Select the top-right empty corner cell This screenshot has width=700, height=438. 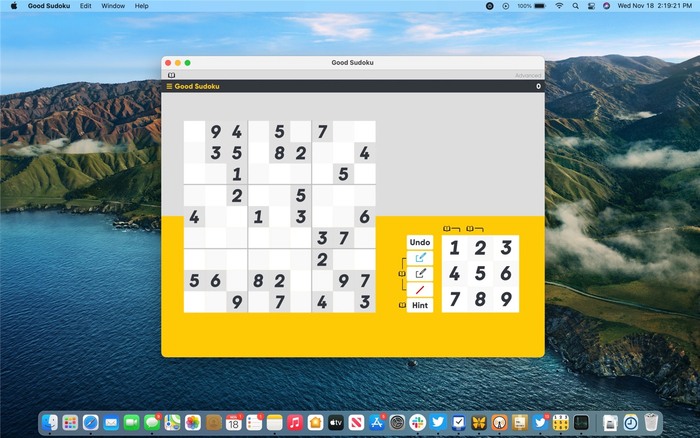click(365, 131)
